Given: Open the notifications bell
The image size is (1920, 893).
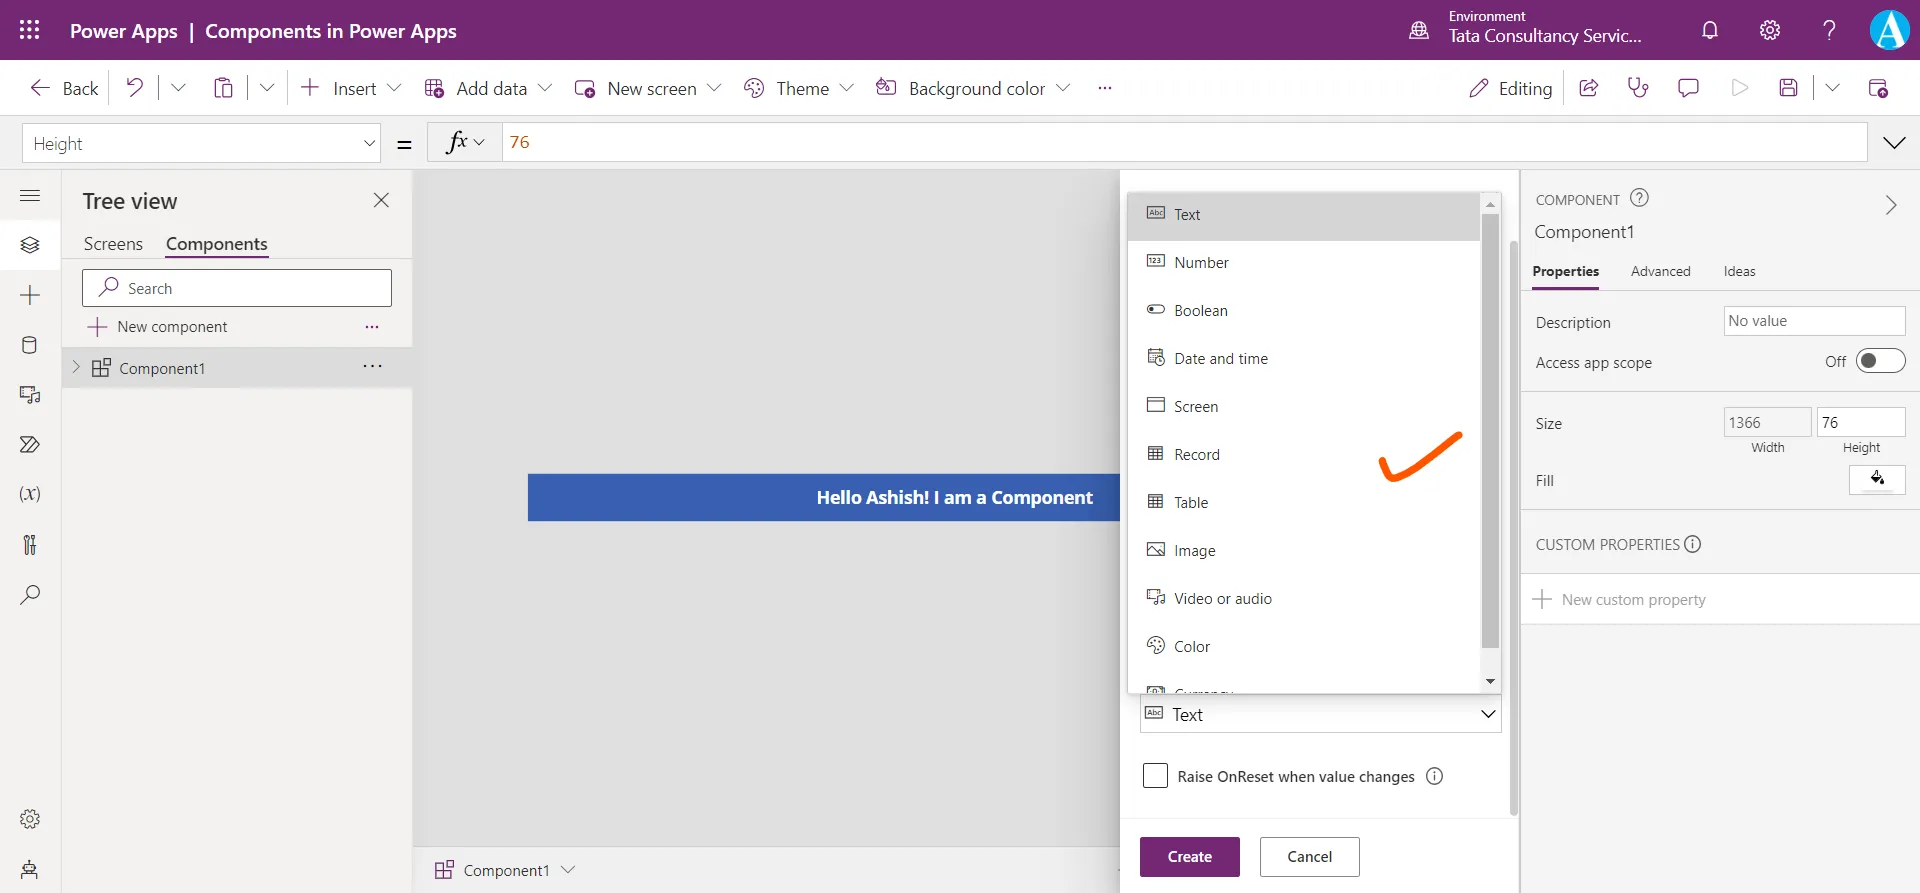Looking at the screenshot, I should 1710,30.
